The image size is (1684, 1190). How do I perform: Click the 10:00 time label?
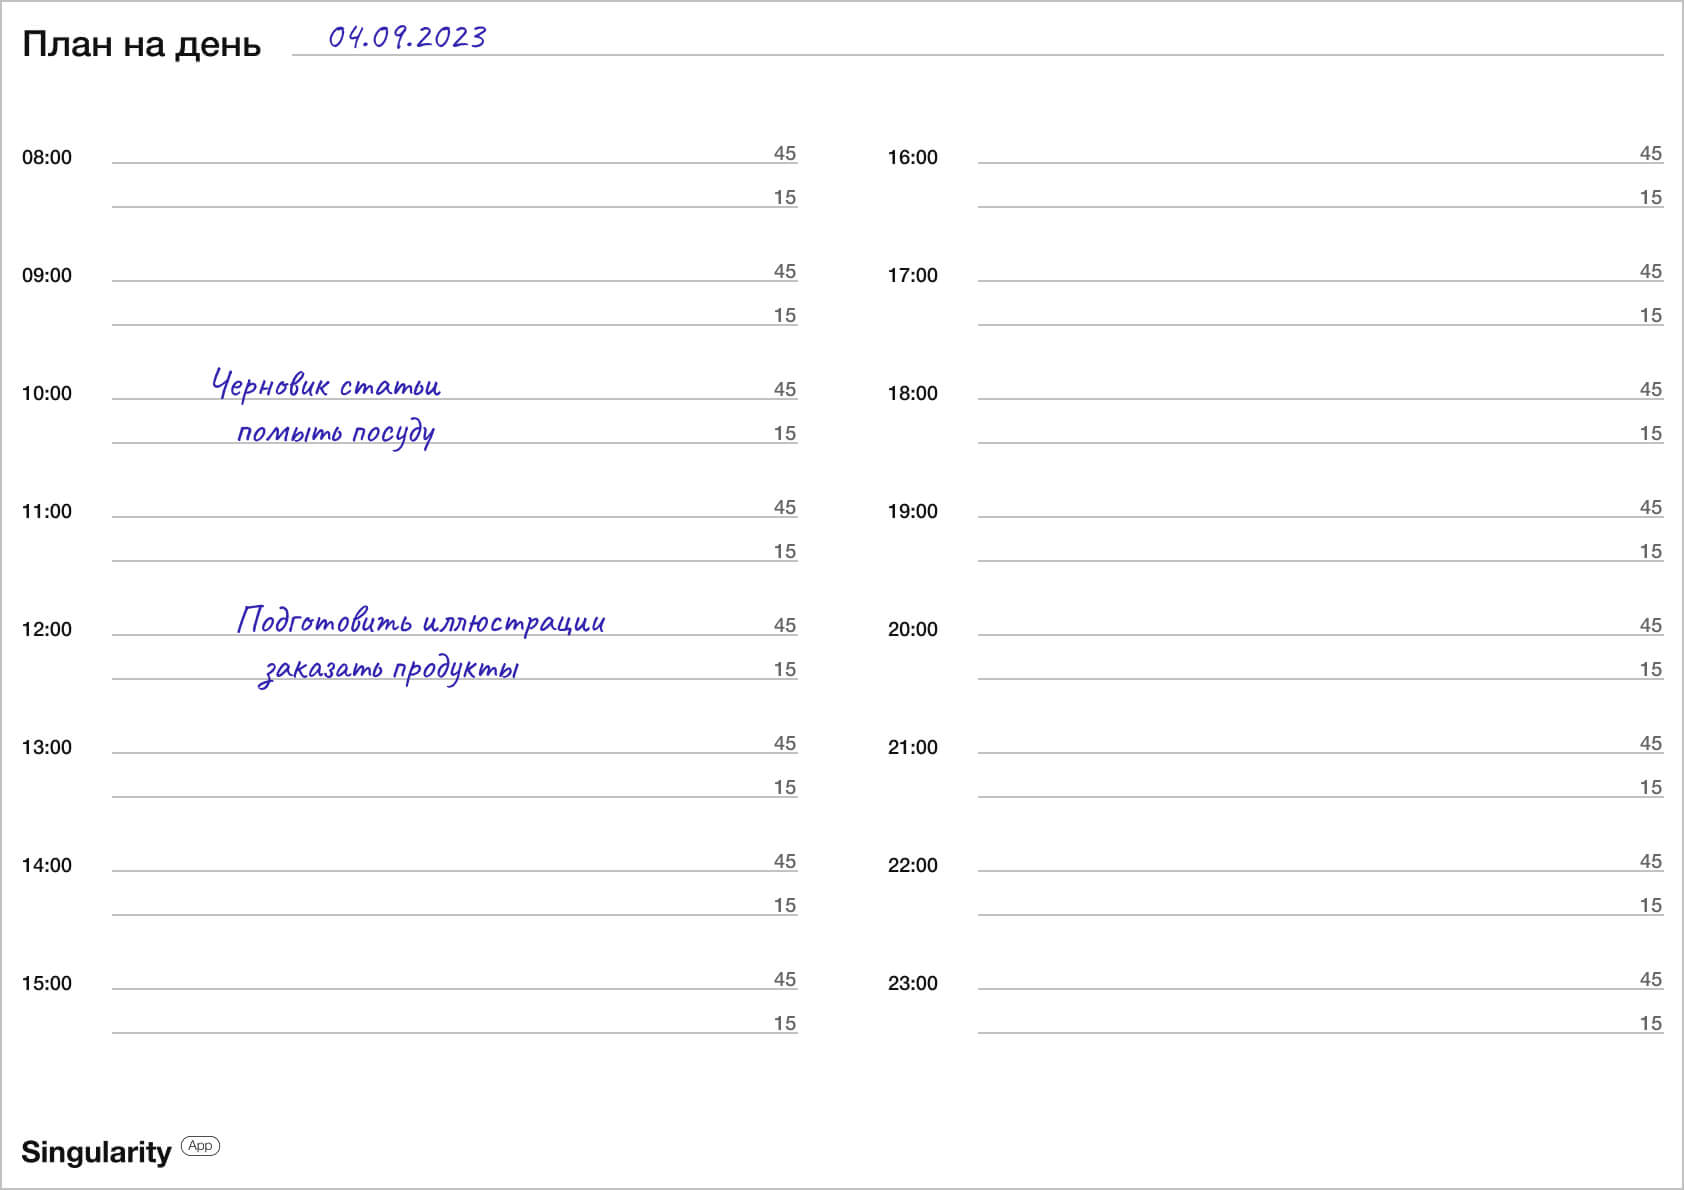click(47, 393)
